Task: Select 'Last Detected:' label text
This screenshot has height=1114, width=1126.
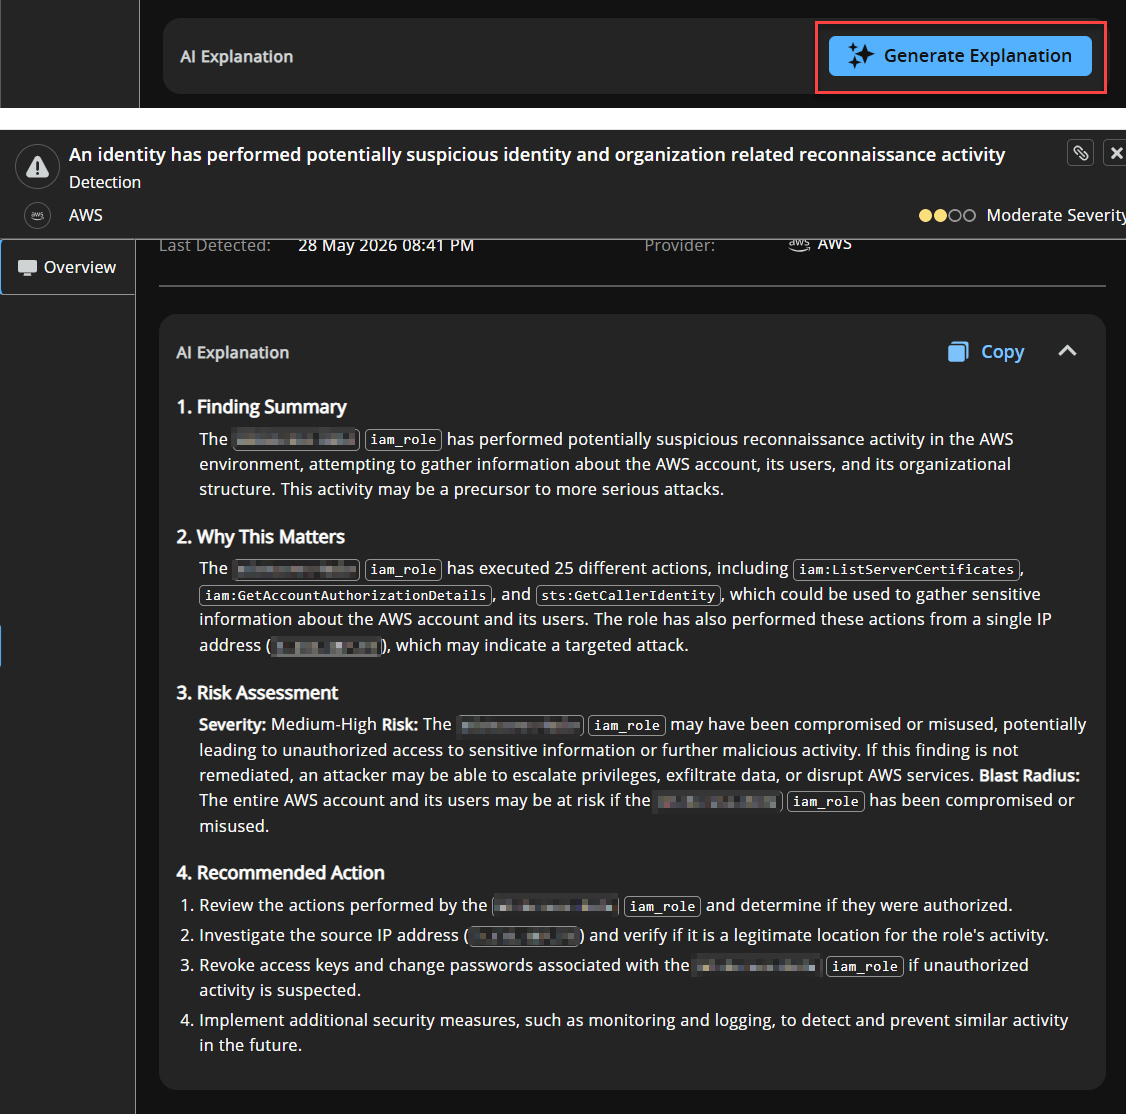Action: click(x=215, y=246)
